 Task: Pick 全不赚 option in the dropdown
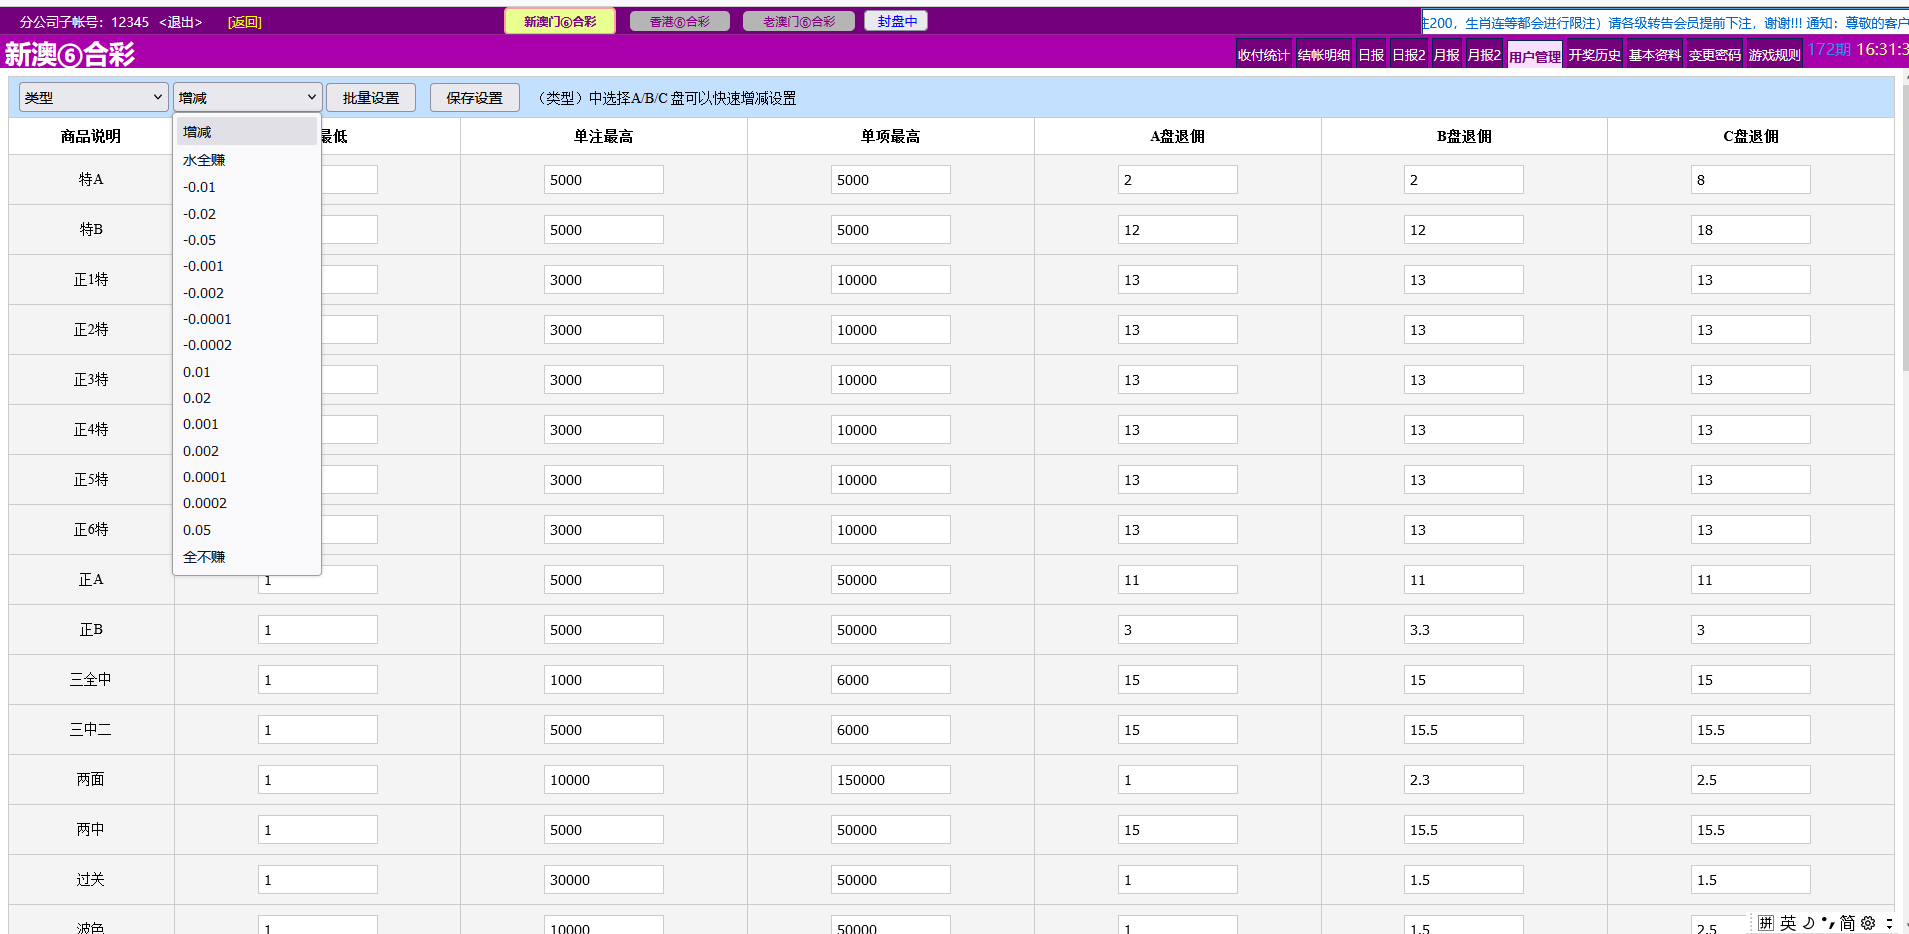pyautogui.click(x=204, y=557)
